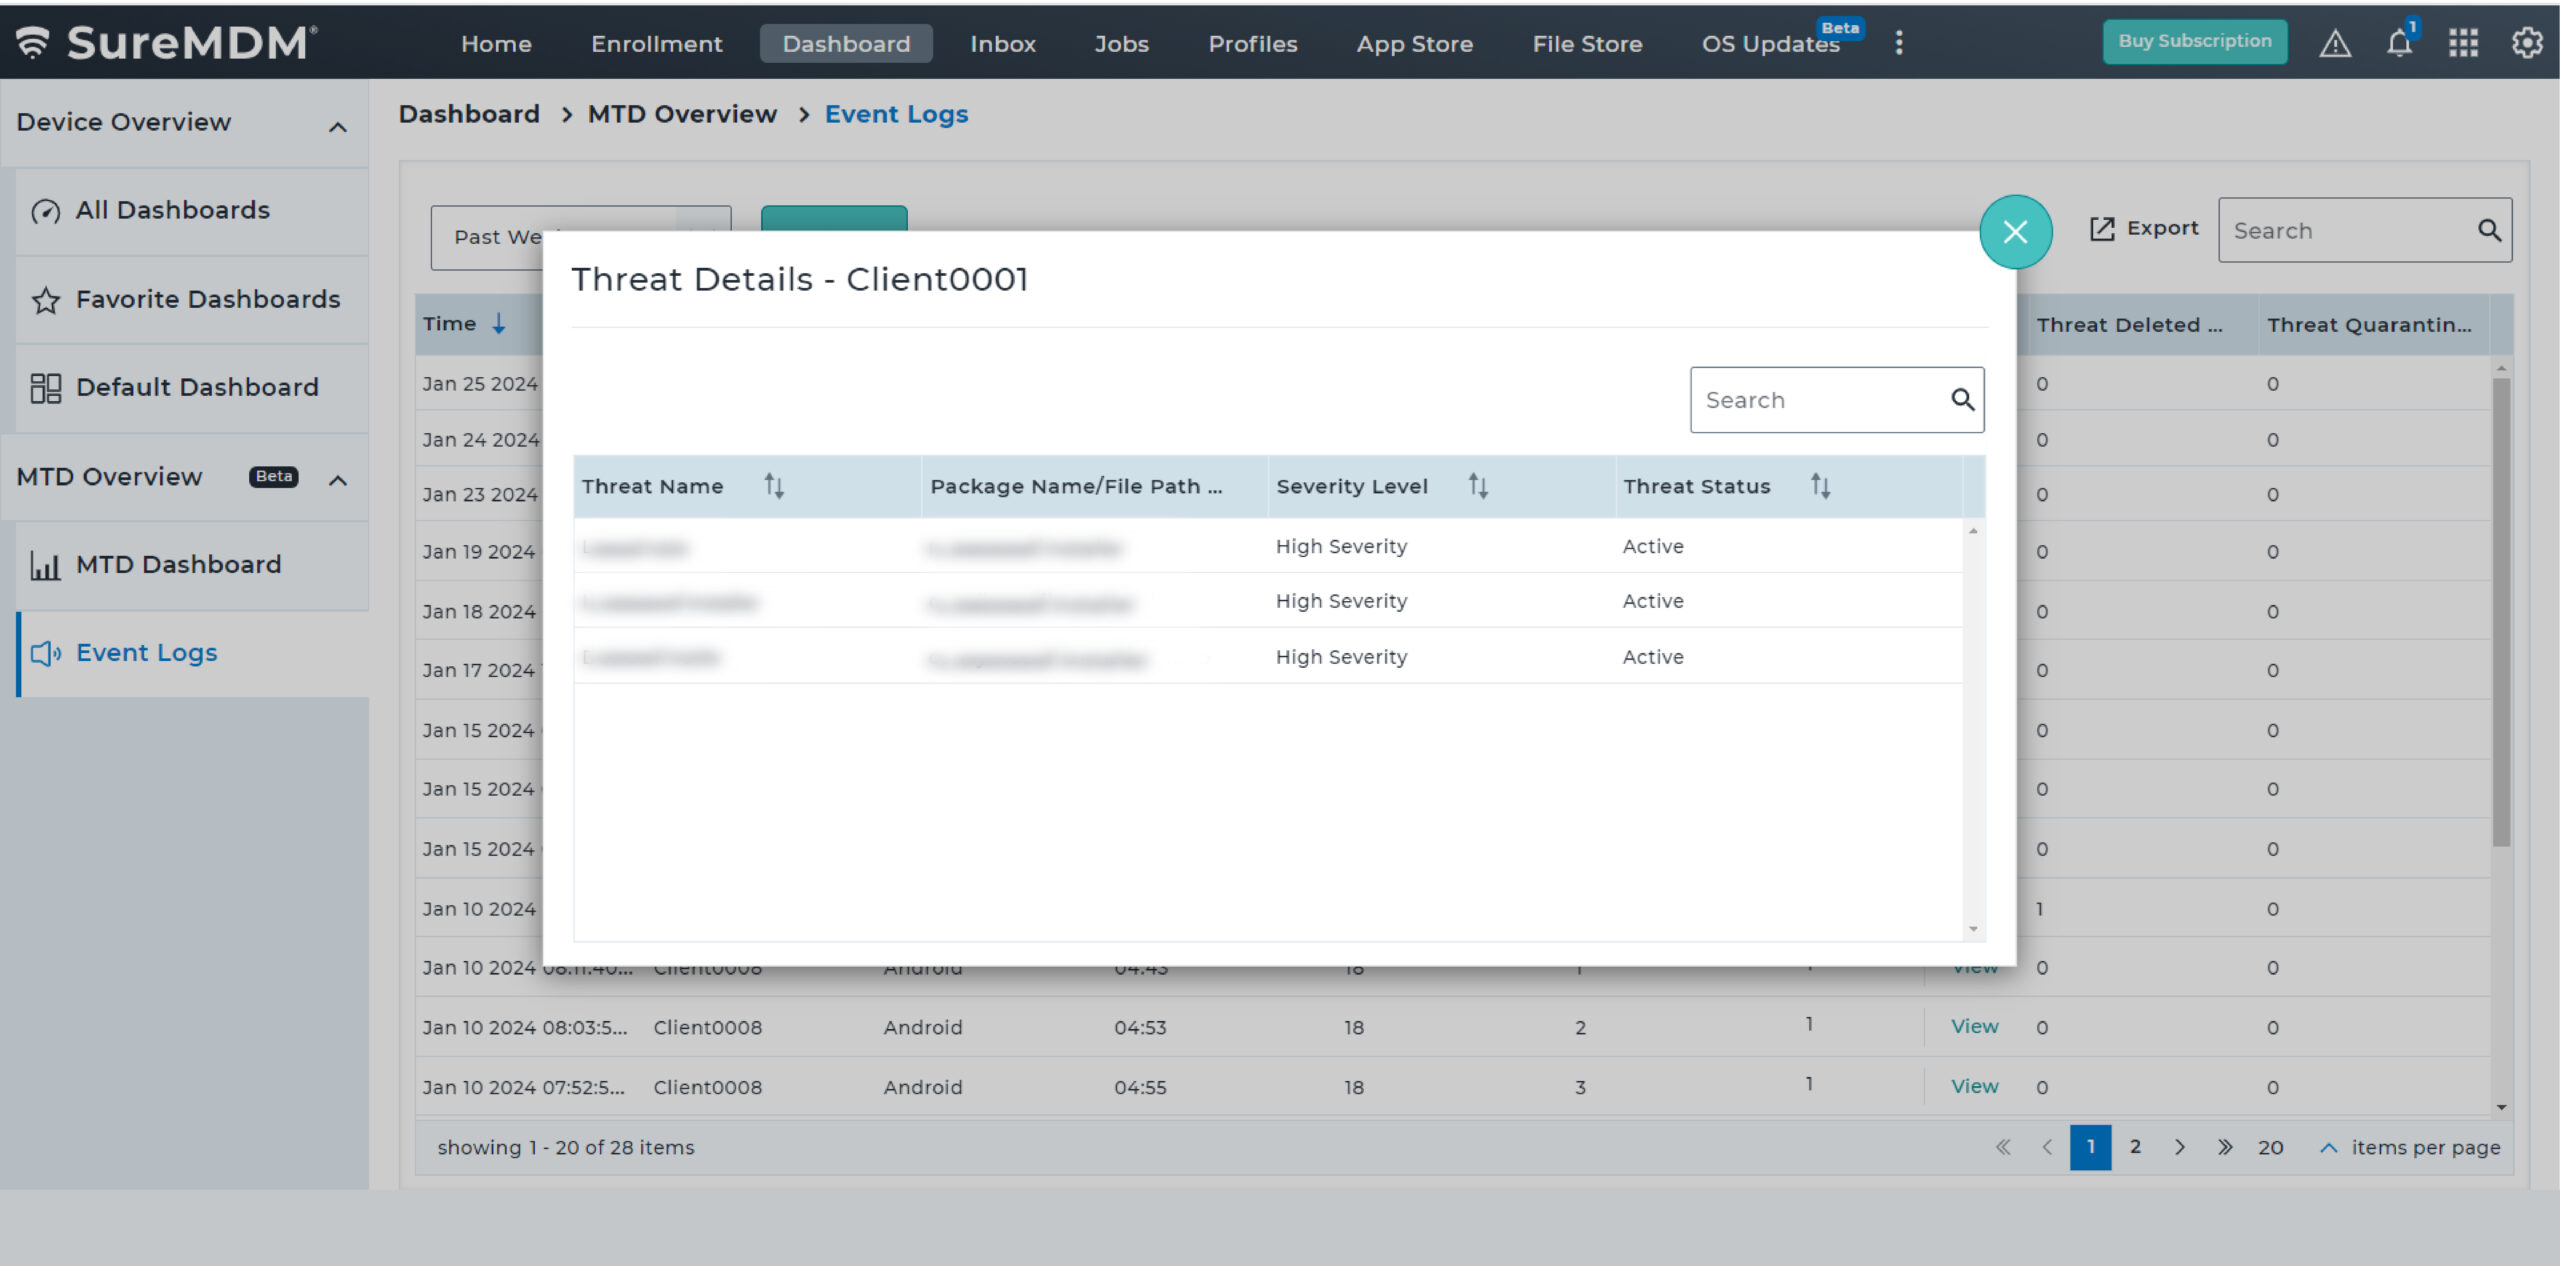Click the search magnifier in the Threat Details dialog
This screenshot has height=1266, width=2560.
[x=1962, y=400]
